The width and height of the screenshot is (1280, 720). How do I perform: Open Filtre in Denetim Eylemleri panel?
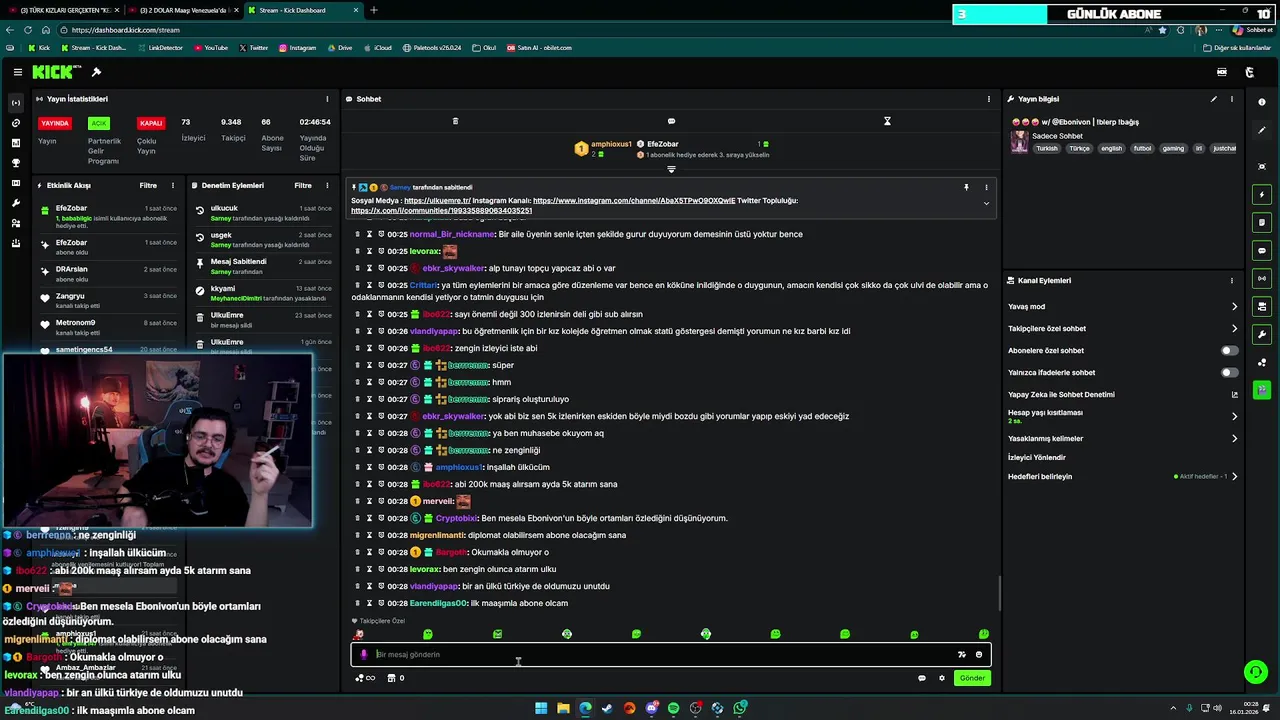click(303, 185)
